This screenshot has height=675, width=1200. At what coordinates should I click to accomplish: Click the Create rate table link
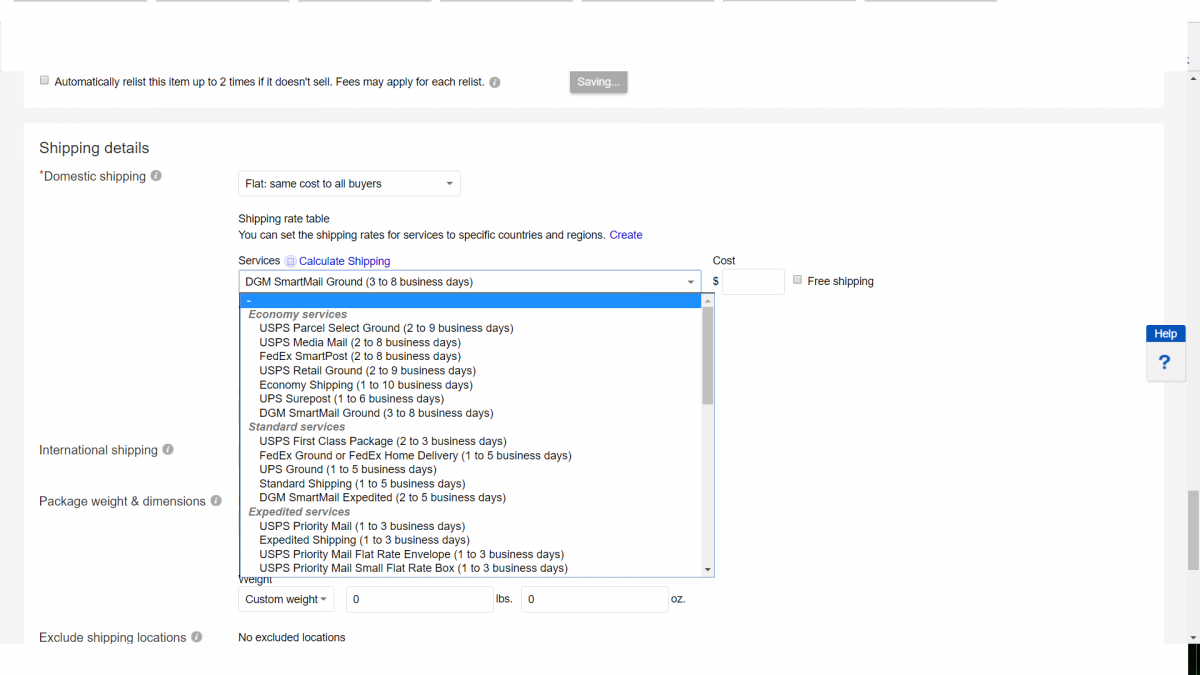(x=626, y=235)
